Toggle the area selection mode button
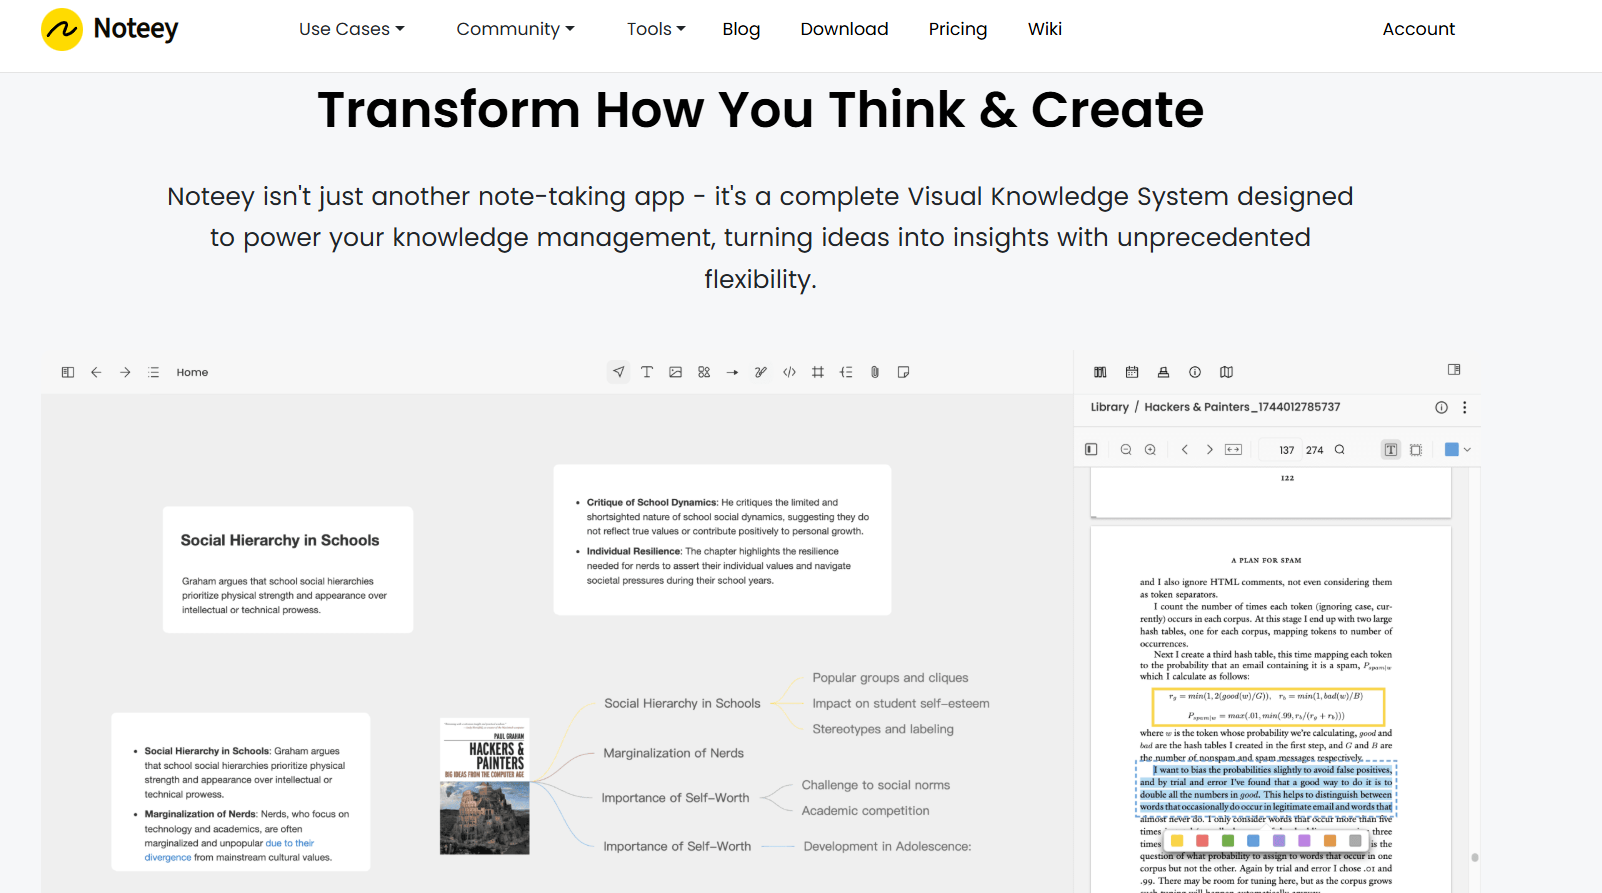This screenshot has height=893, width=1602. tap(1416, 450)
